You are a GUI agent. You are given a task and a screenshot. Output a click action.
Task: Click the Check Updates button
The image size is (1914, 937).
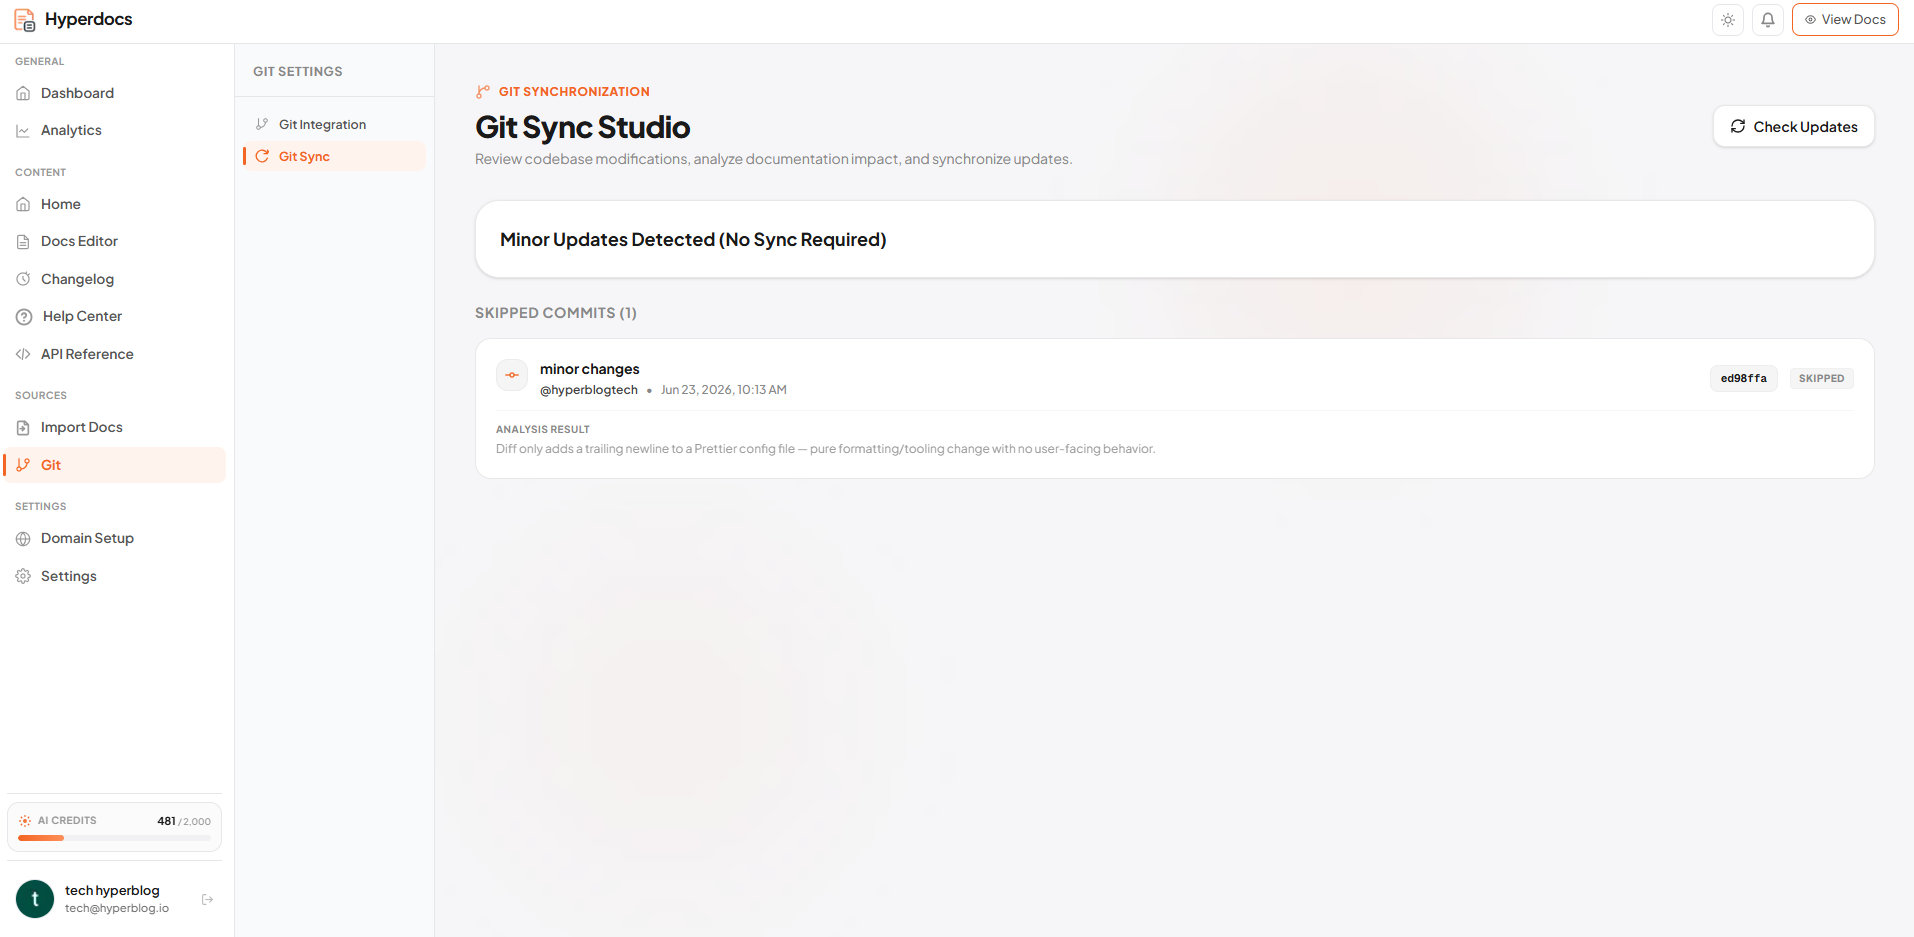(1794, 127)
